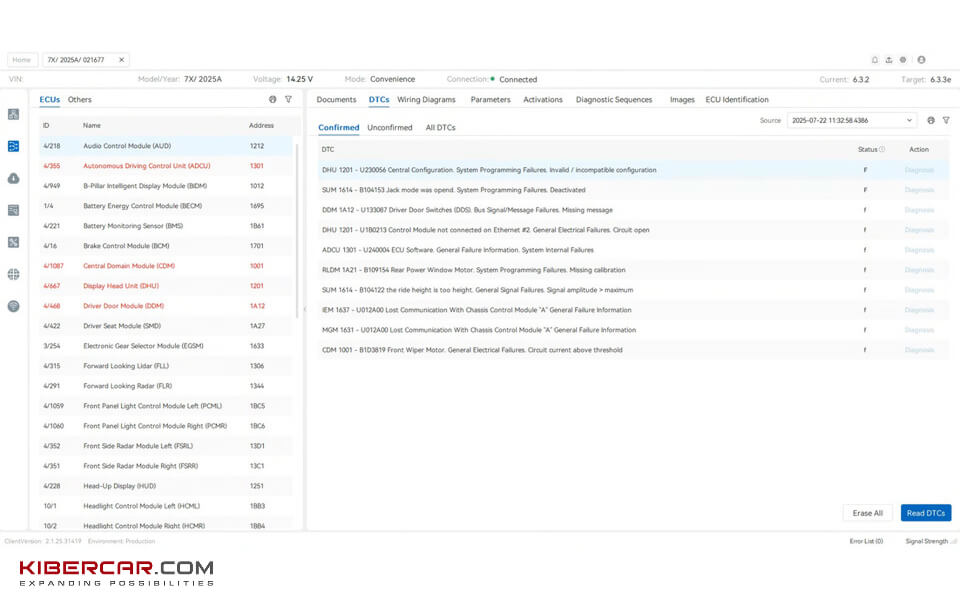Viewport: 960px width, 600px height.
Task: Click the filter icon in ECUs panel
Action: [x=288, y=100]
